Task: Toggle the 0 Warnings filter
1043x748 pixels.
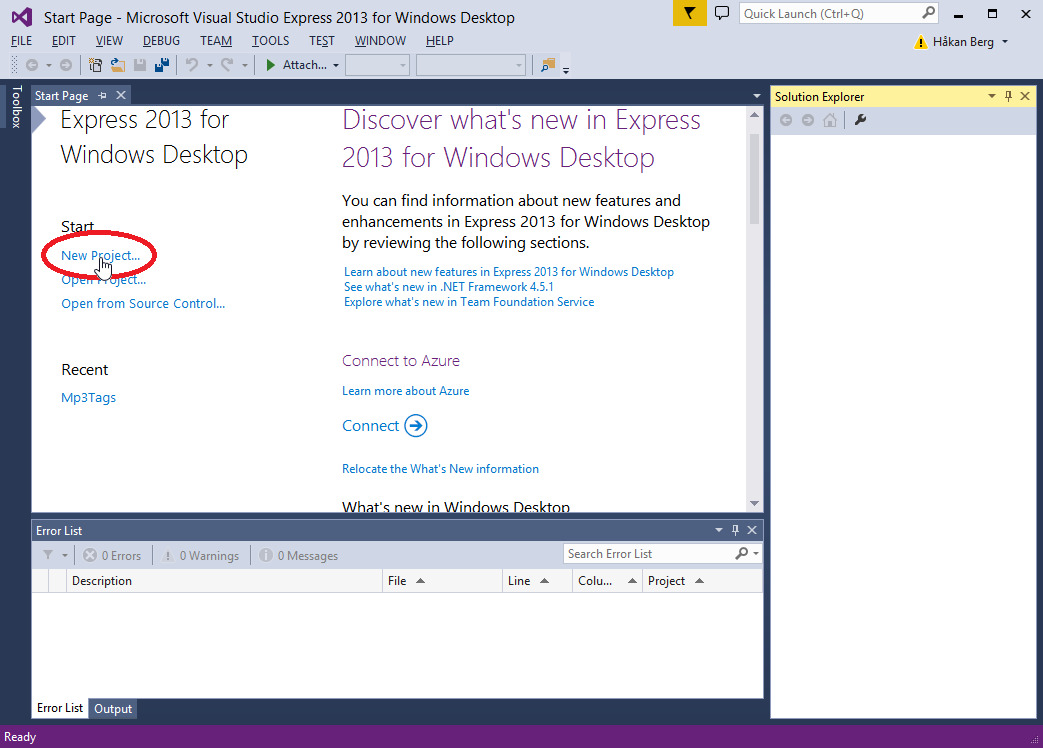Action: coord(200,555)
